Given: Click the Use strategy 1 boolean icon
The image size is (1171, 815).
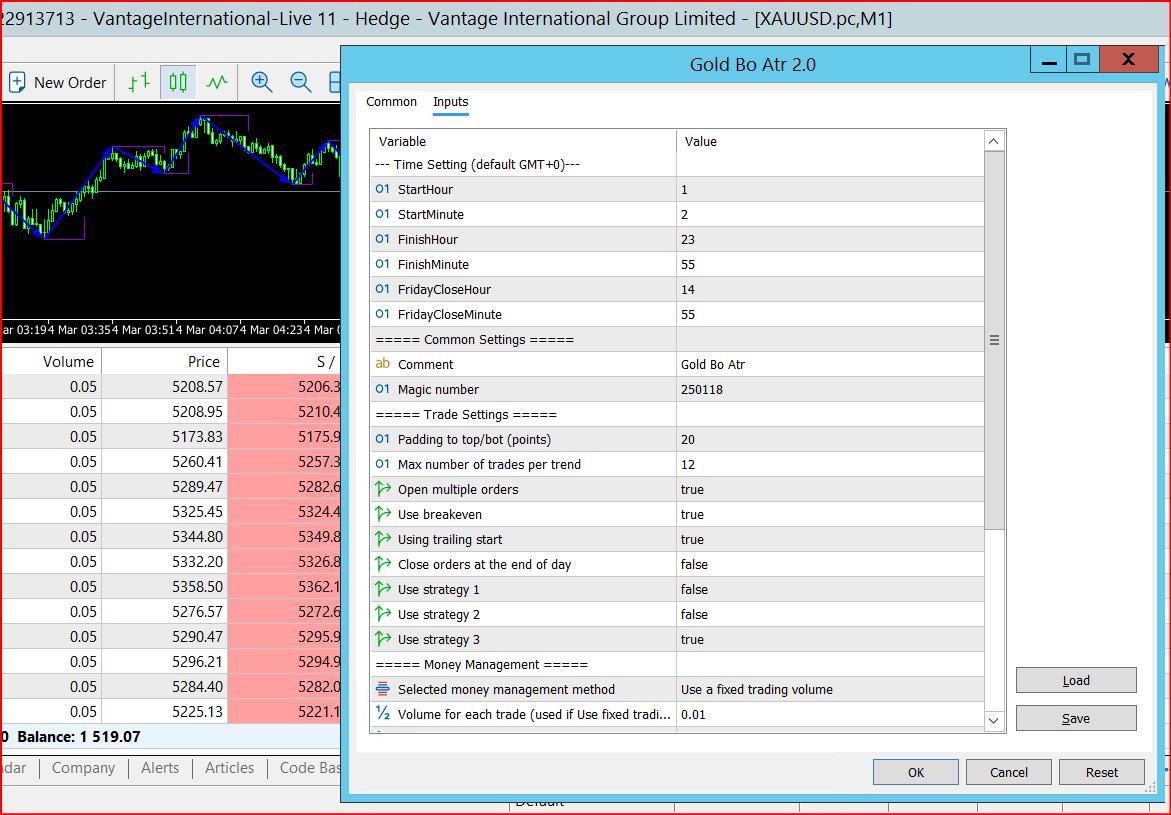Looking at the screenshot, I should 383,589.
